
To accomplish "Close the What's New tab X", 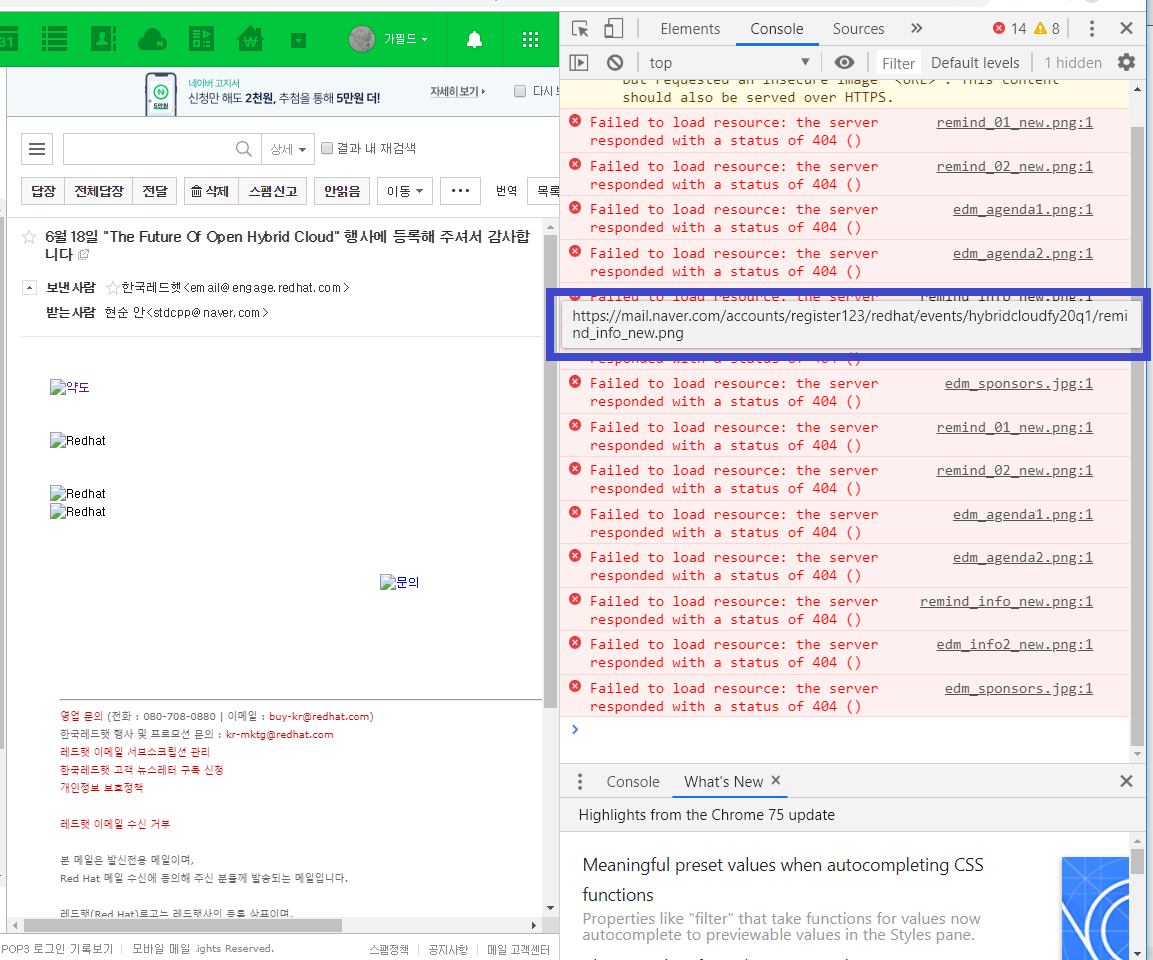I will 776,780.
